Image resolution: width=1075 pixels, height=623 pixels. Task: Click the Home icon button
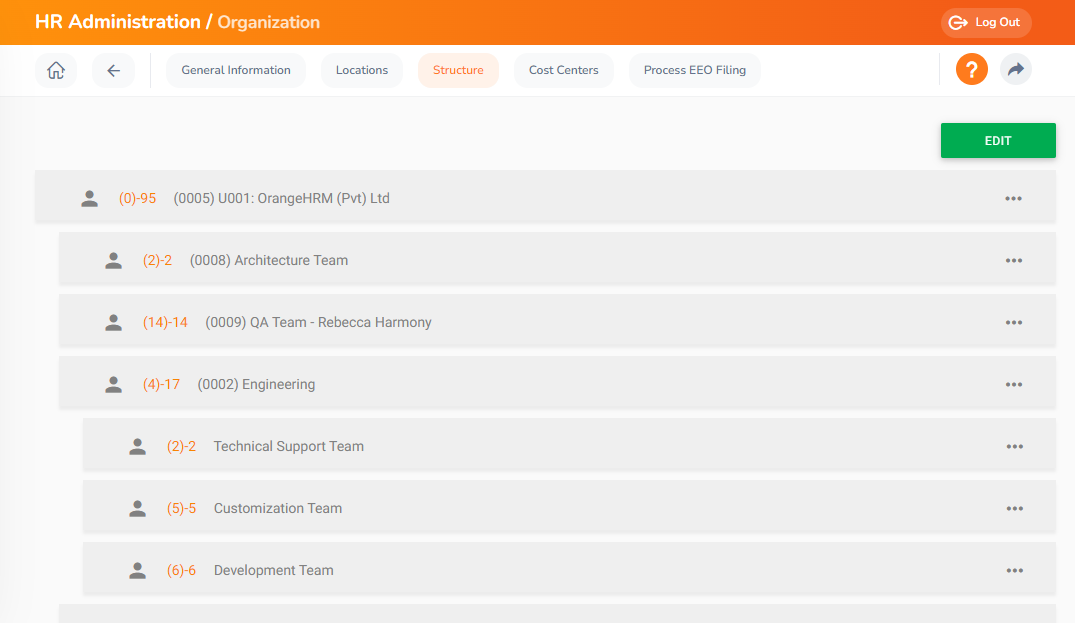click(x=56, y=70)
